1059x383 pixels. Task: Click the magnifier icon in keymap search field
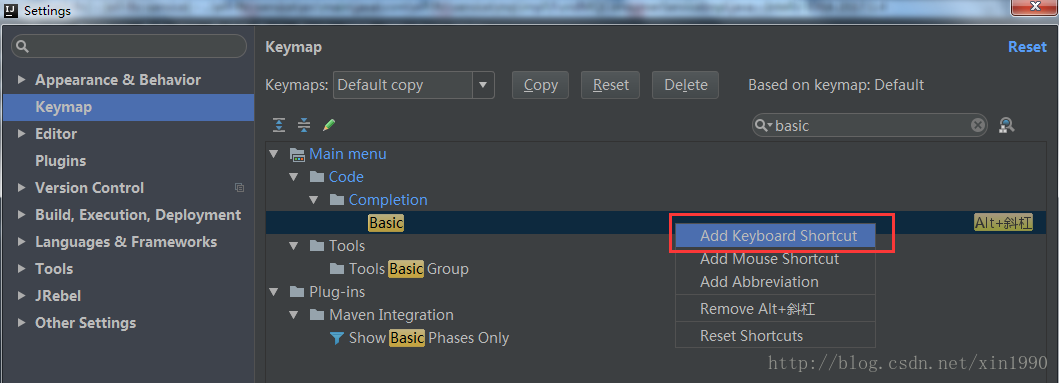point(763,126)
